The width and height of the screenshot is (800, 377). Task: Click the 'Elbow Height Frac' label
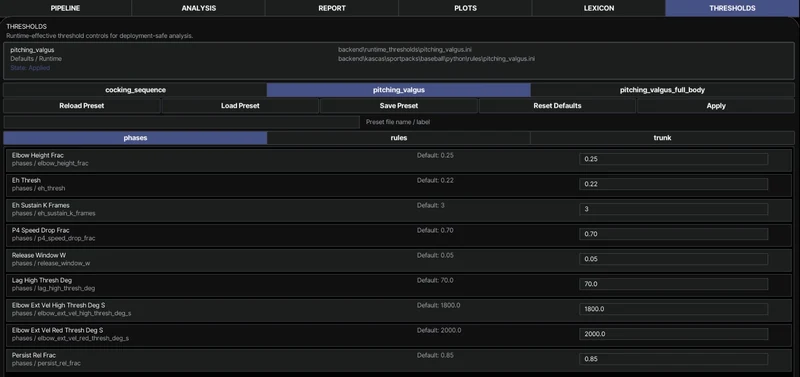point(38,155)
